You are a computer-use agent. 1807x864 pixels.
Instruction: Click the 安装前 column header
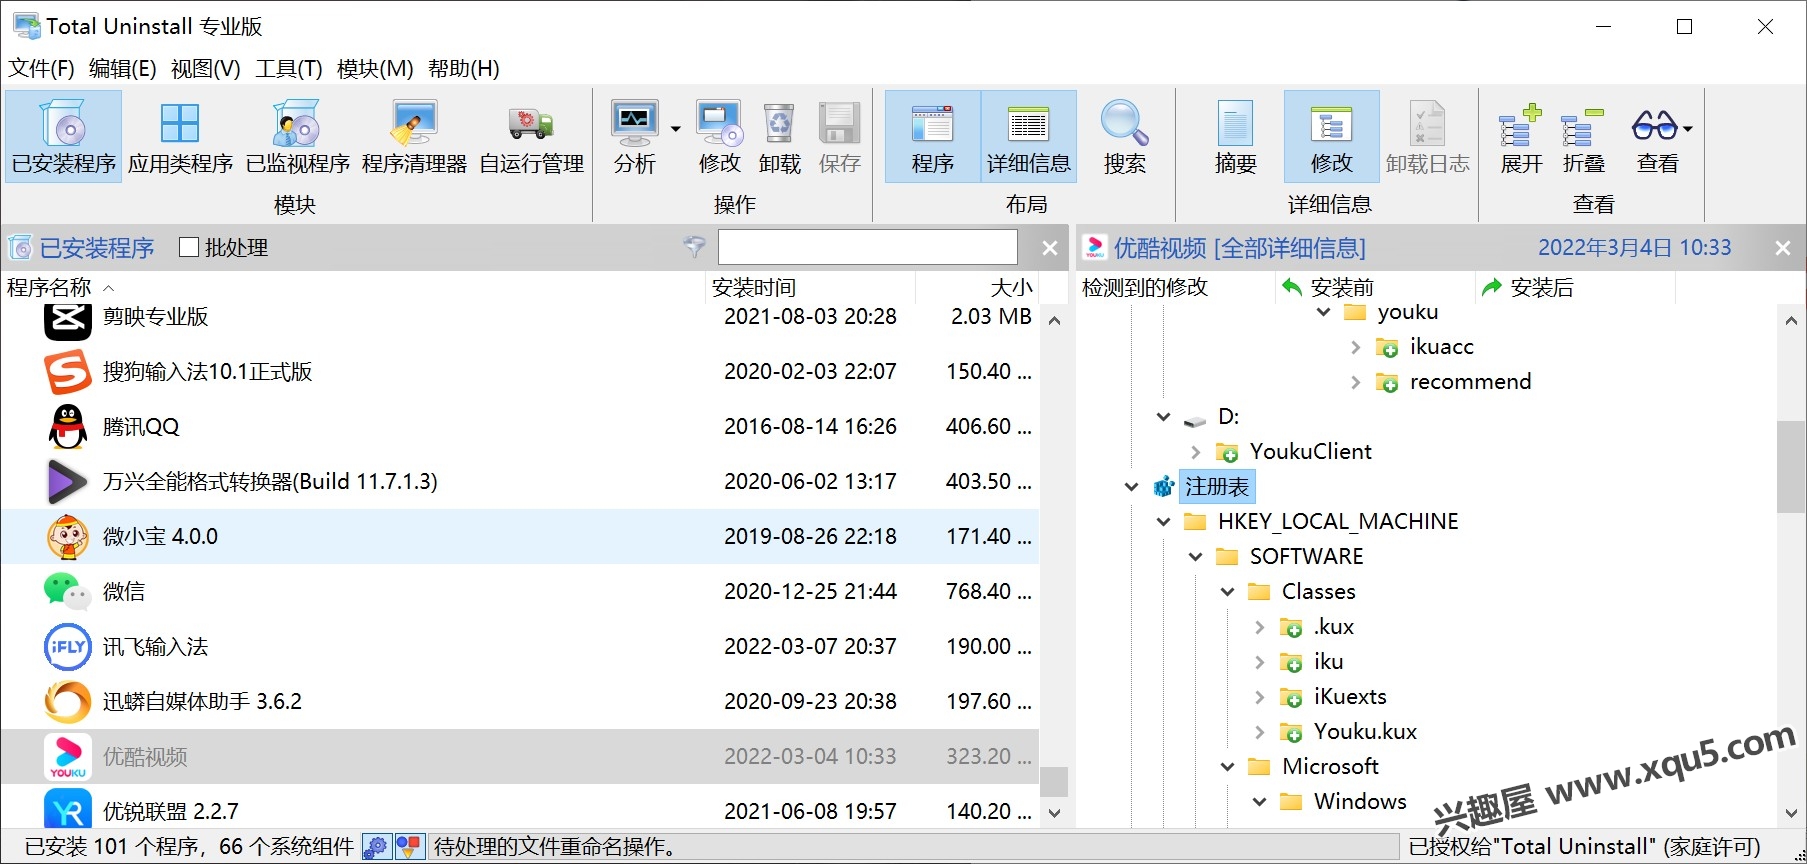(x=1375, y=288)
